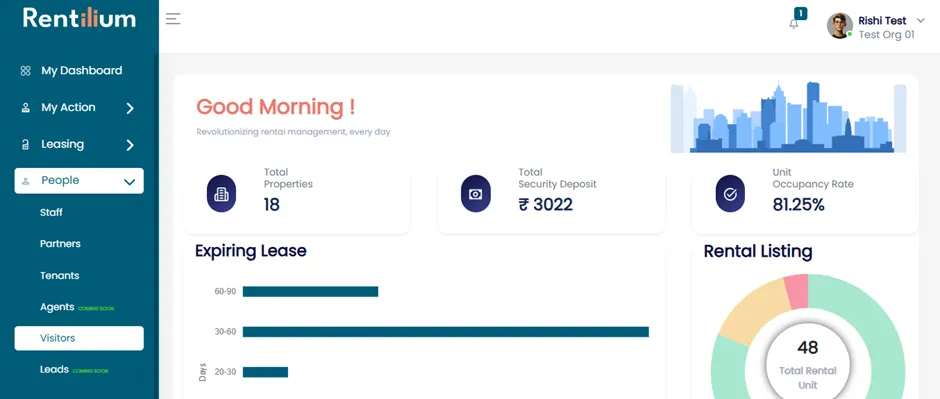Viewport: 940px width, 399px height.
Task: Click the Total Security Deposit money icon
Action: [x=475, y=194]
